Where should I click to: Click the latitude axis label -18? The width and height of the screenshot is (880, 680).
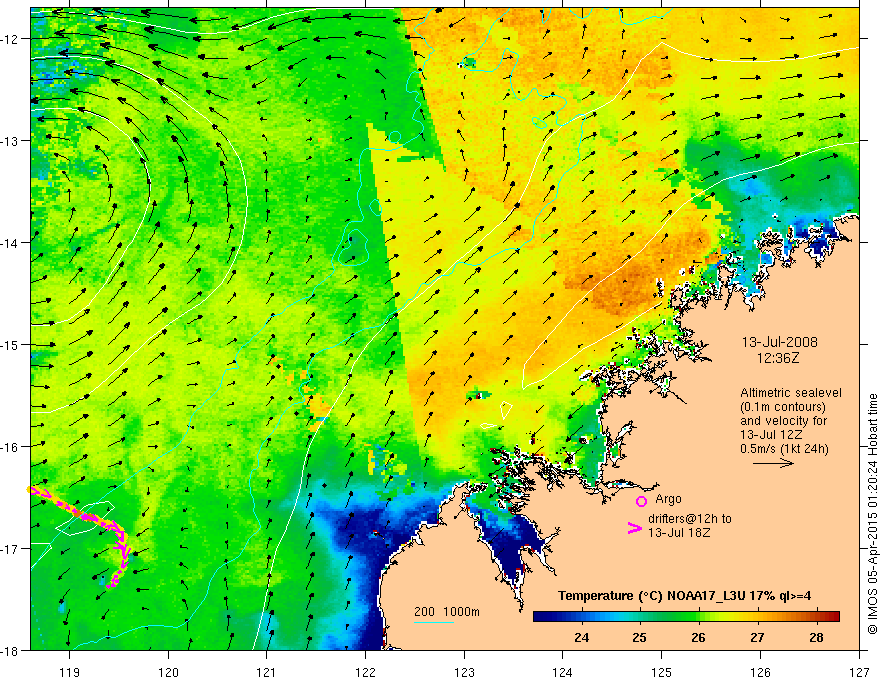point(11,651)
